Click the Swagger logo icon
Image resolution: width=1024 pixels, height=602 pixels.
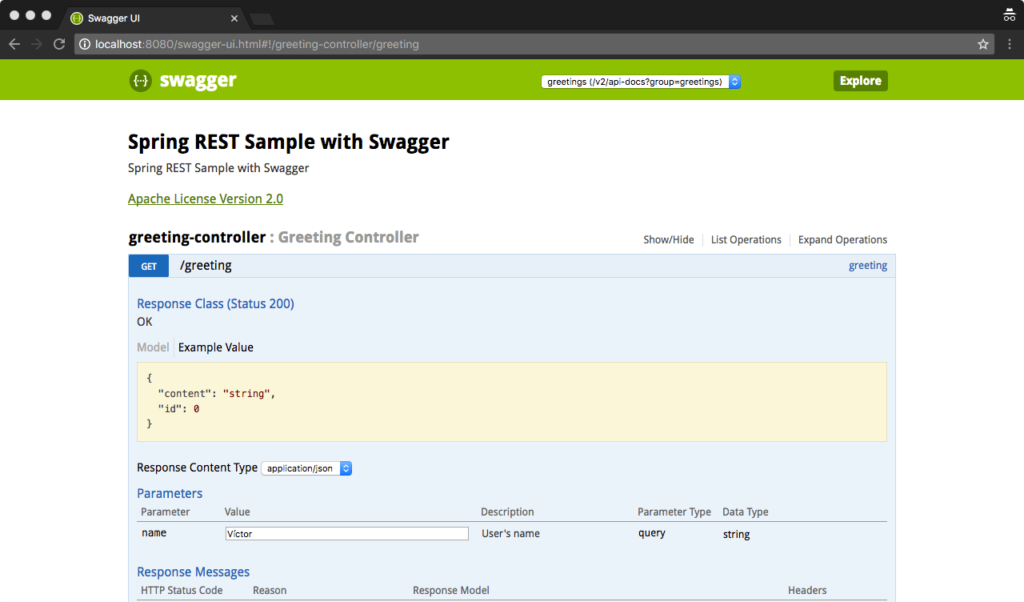(x=140, y=80)
